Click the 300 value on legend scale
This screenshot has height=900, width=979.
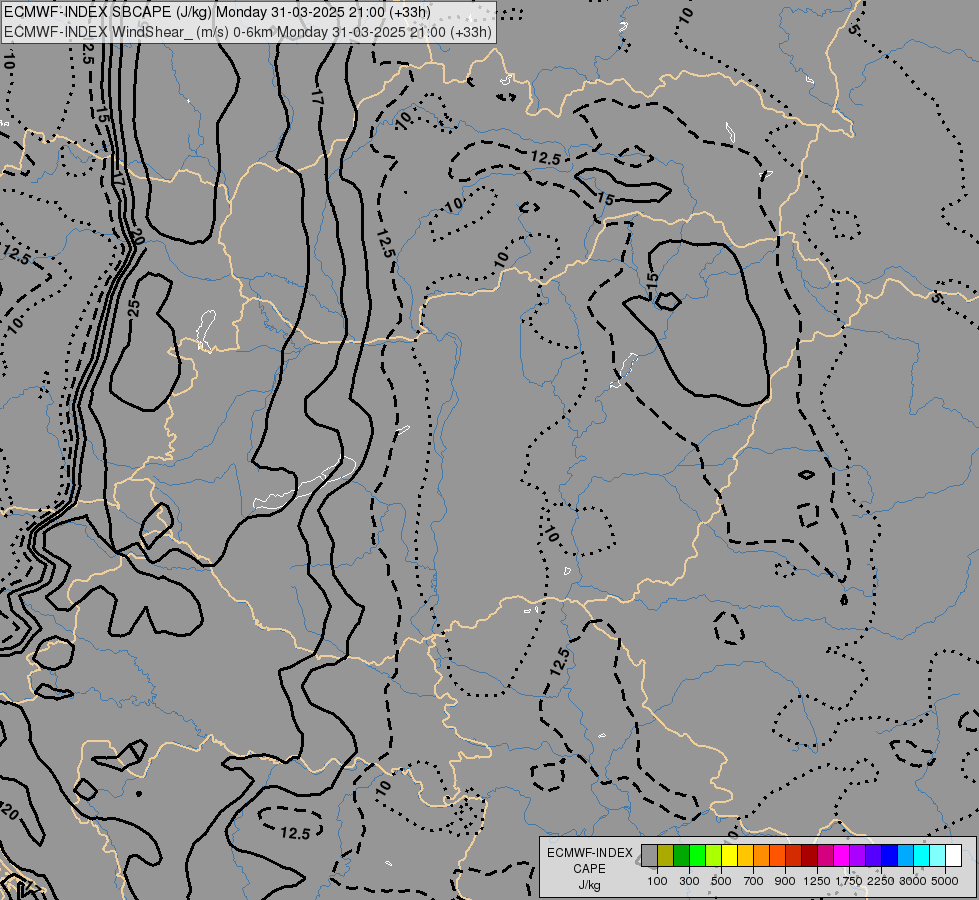[689, 881]
